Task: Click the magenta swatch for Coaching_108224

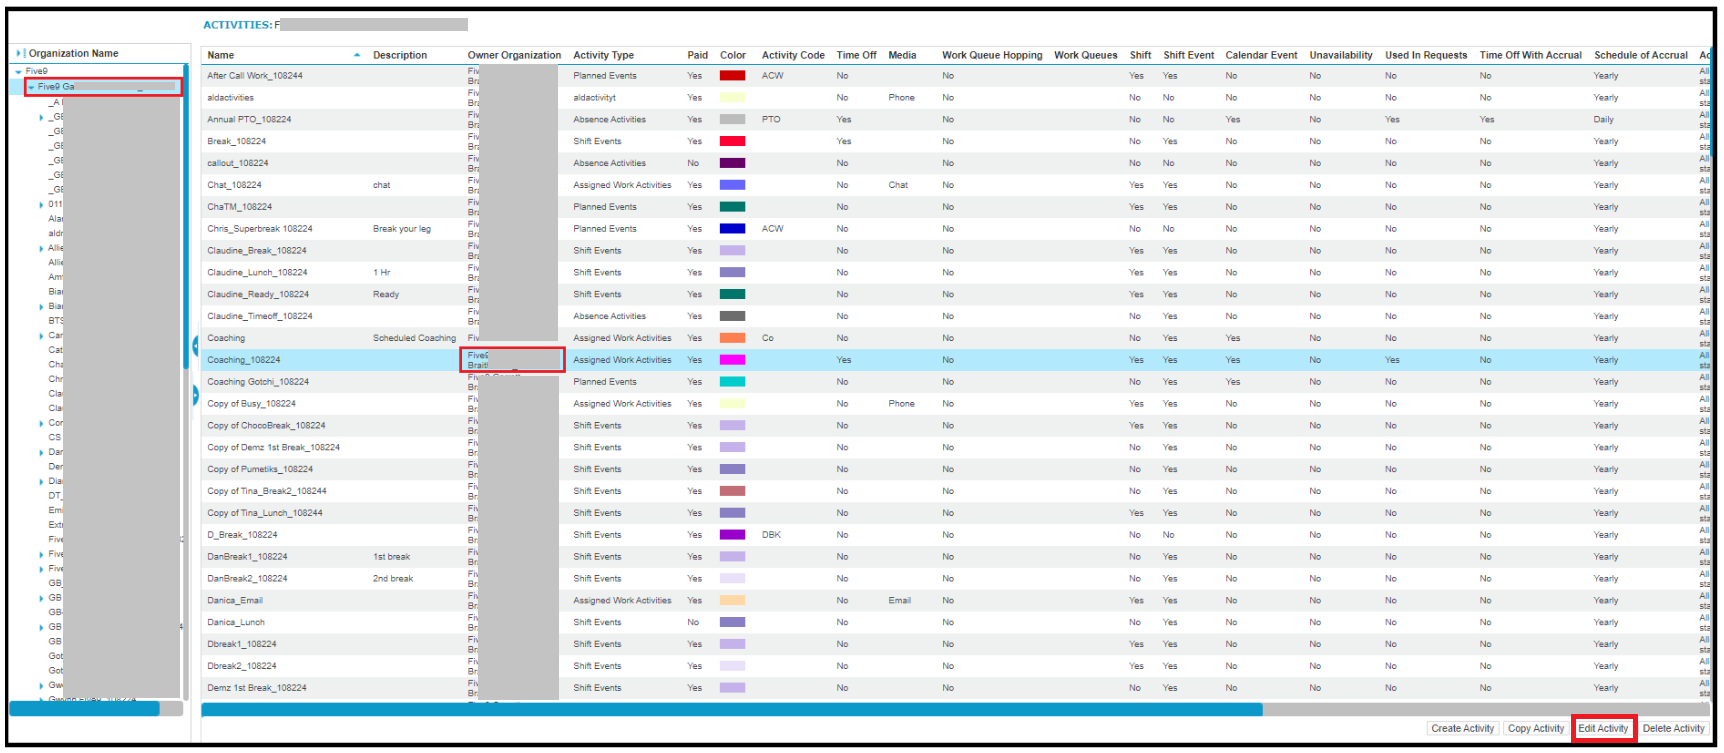Action: tap(732, 360)
